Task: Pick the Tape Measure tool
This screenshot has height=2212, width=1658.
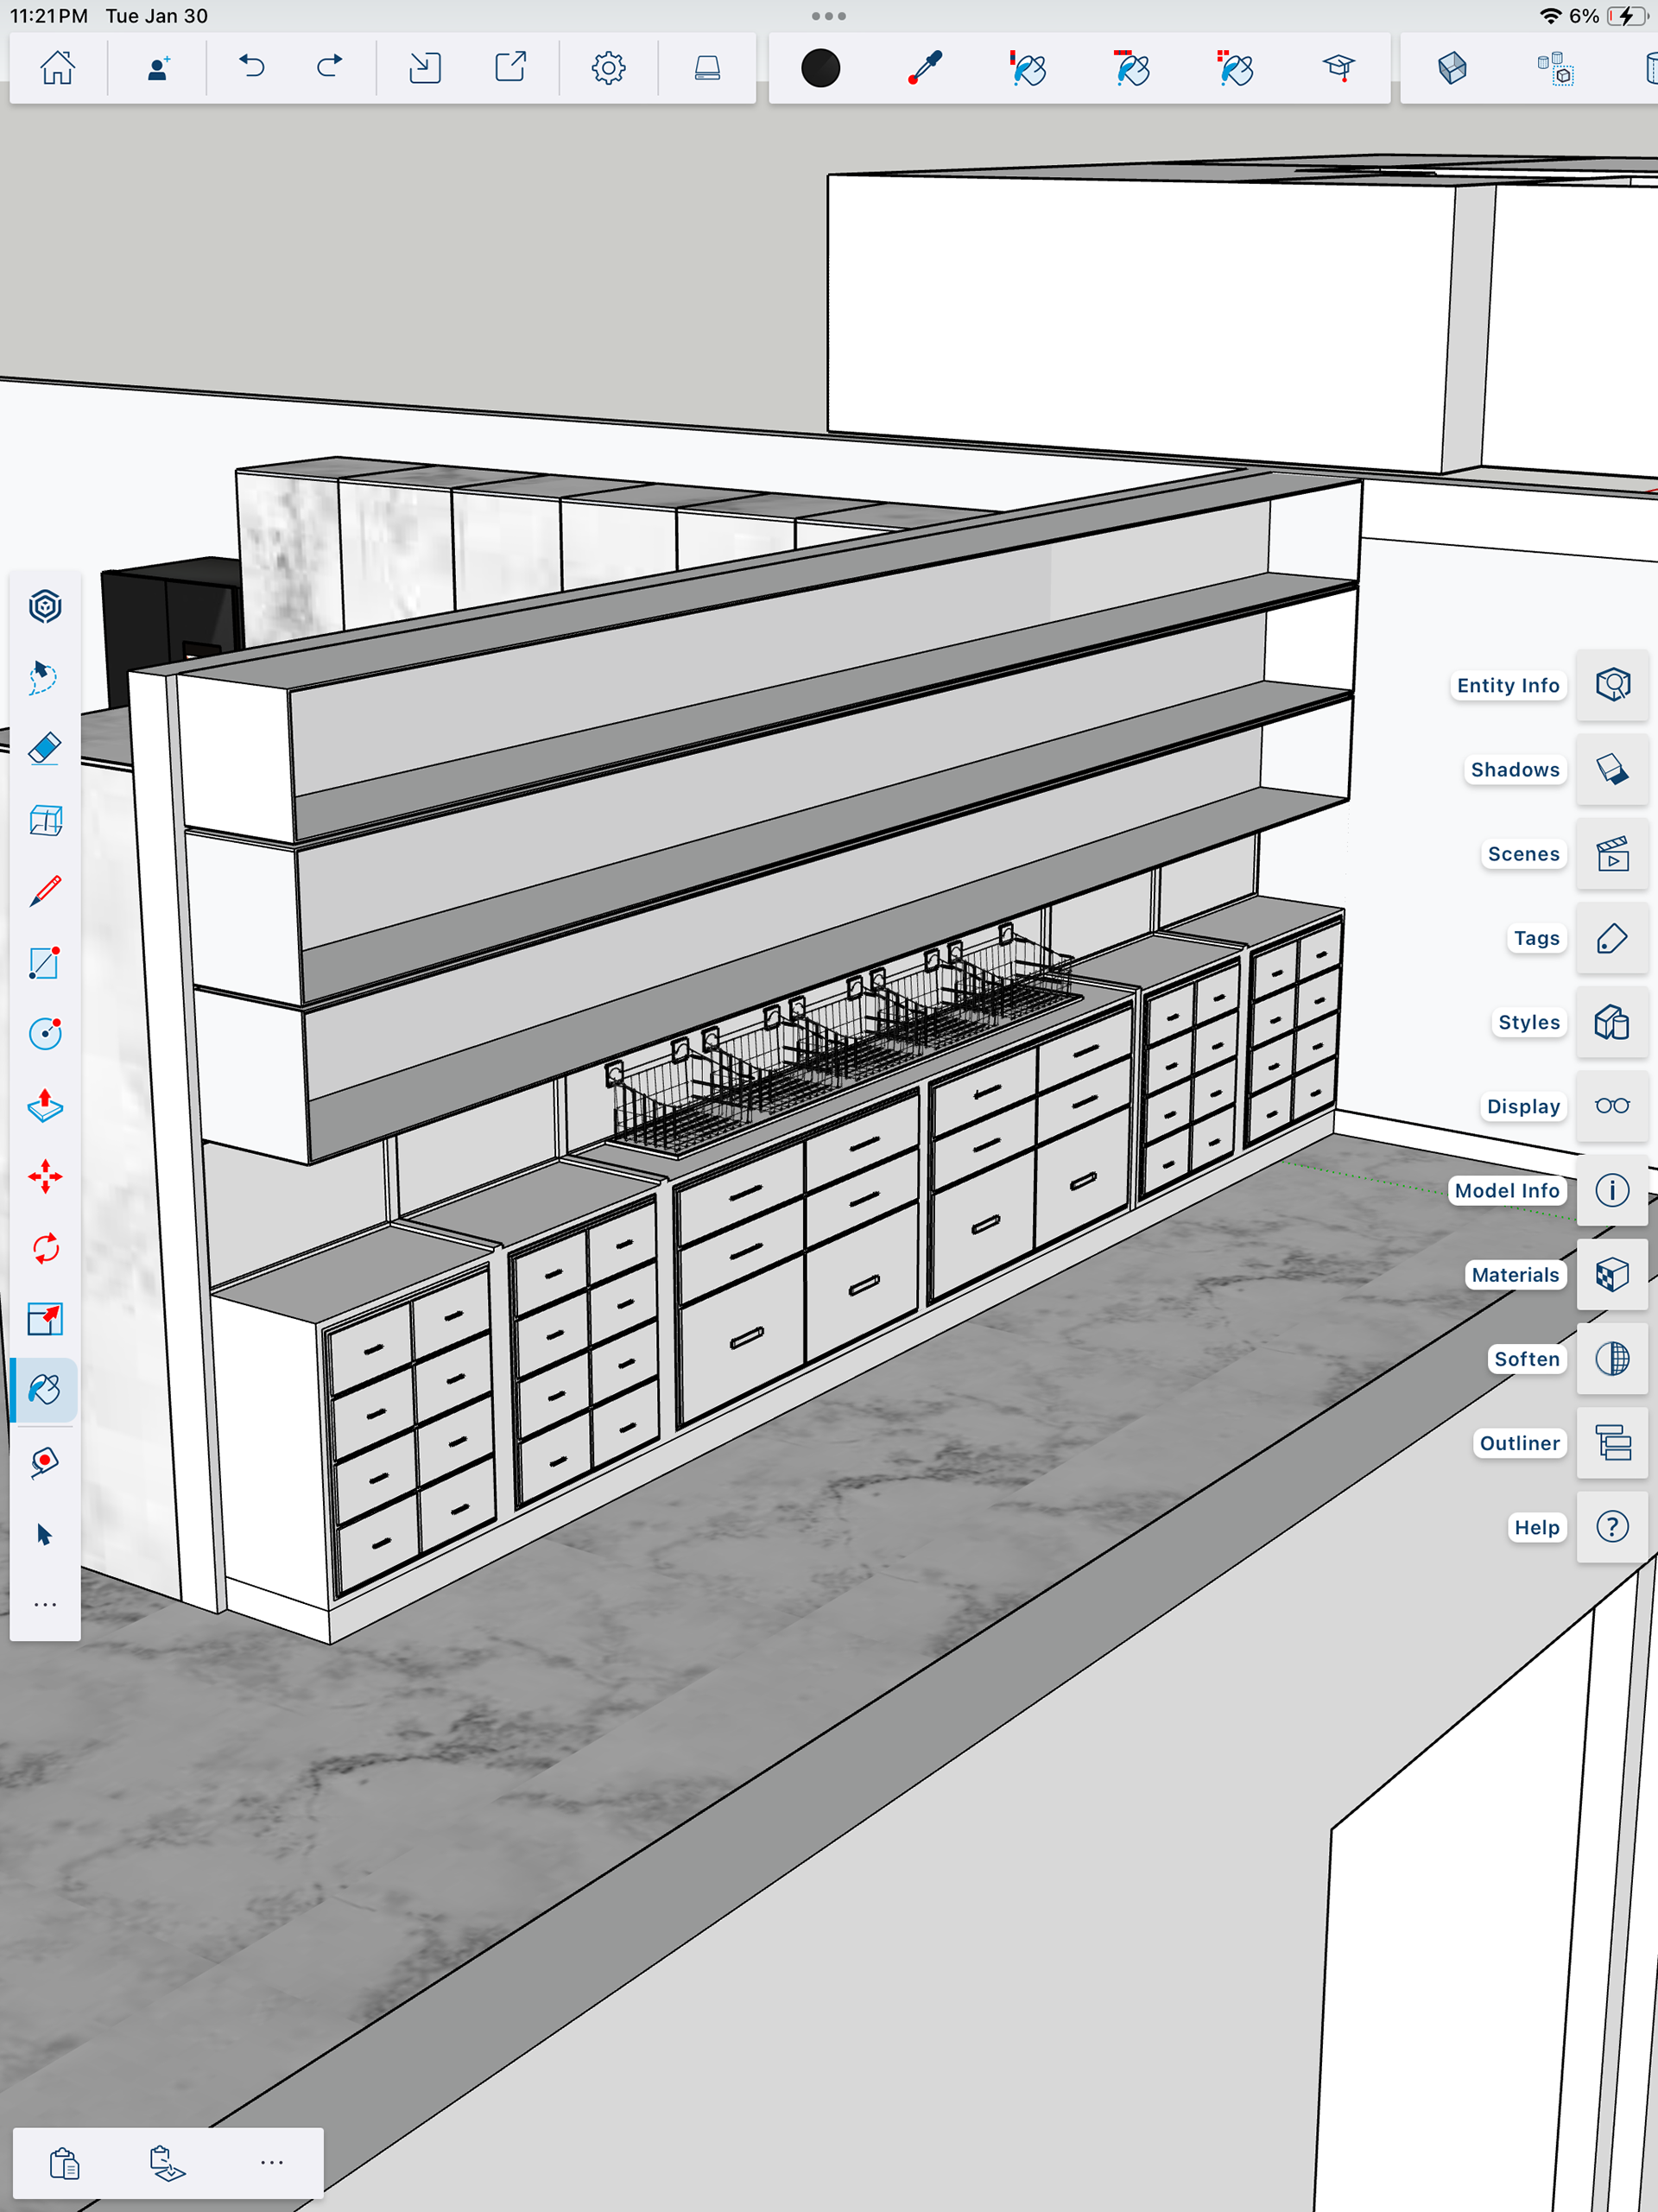Action: click(45, 1462)
